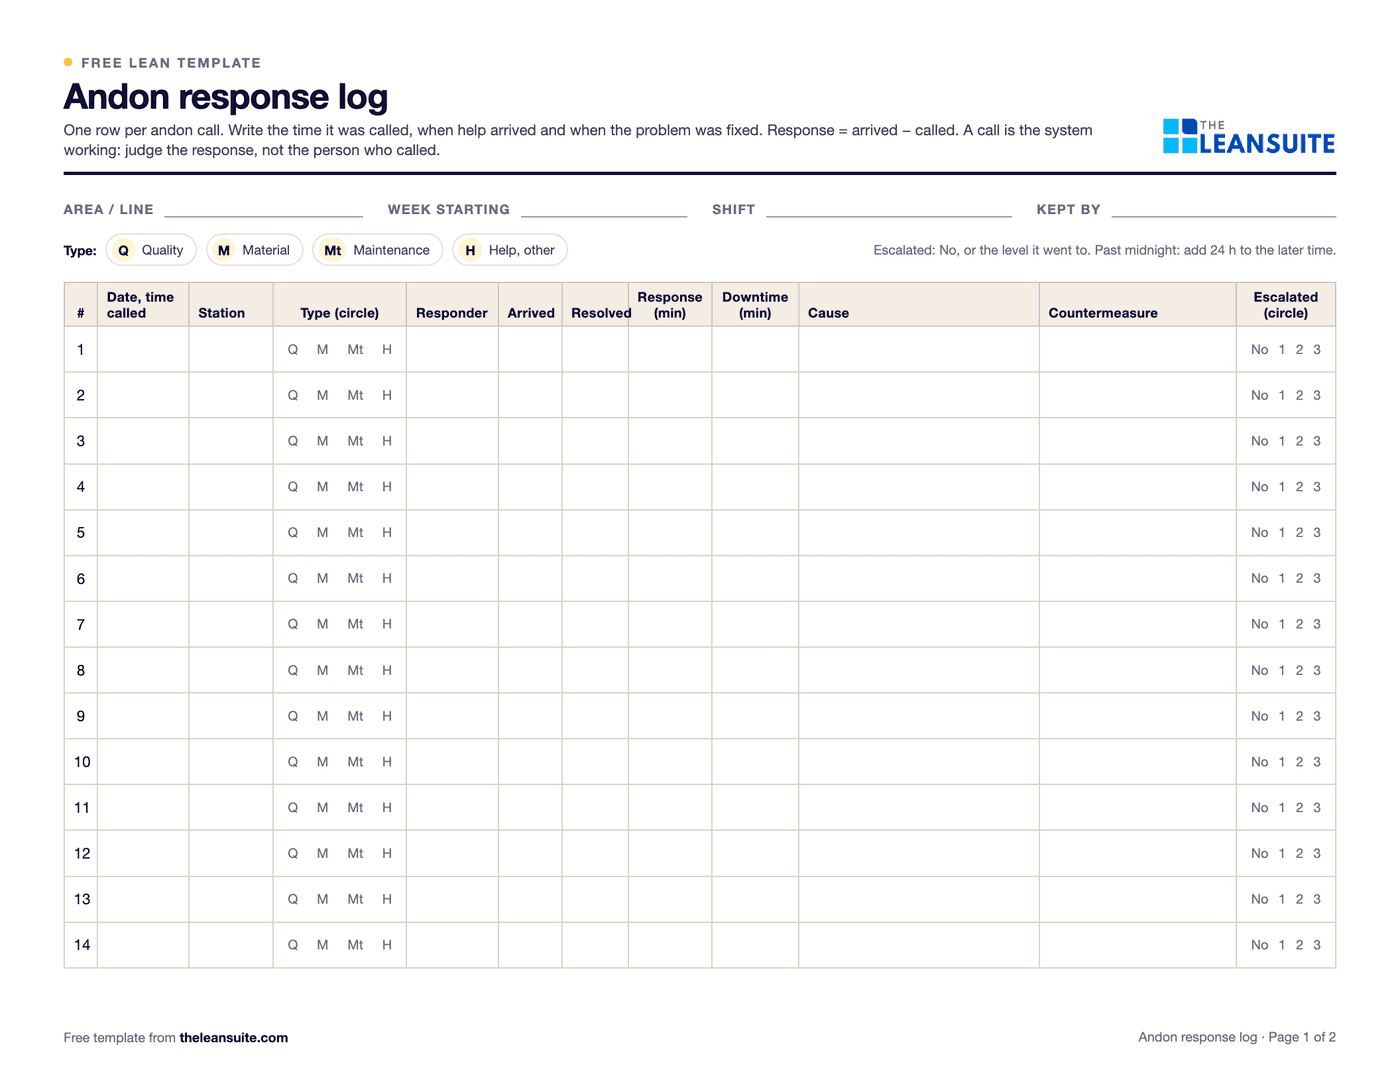Circle No escalation in row 12

click(x=1260, y=854)
